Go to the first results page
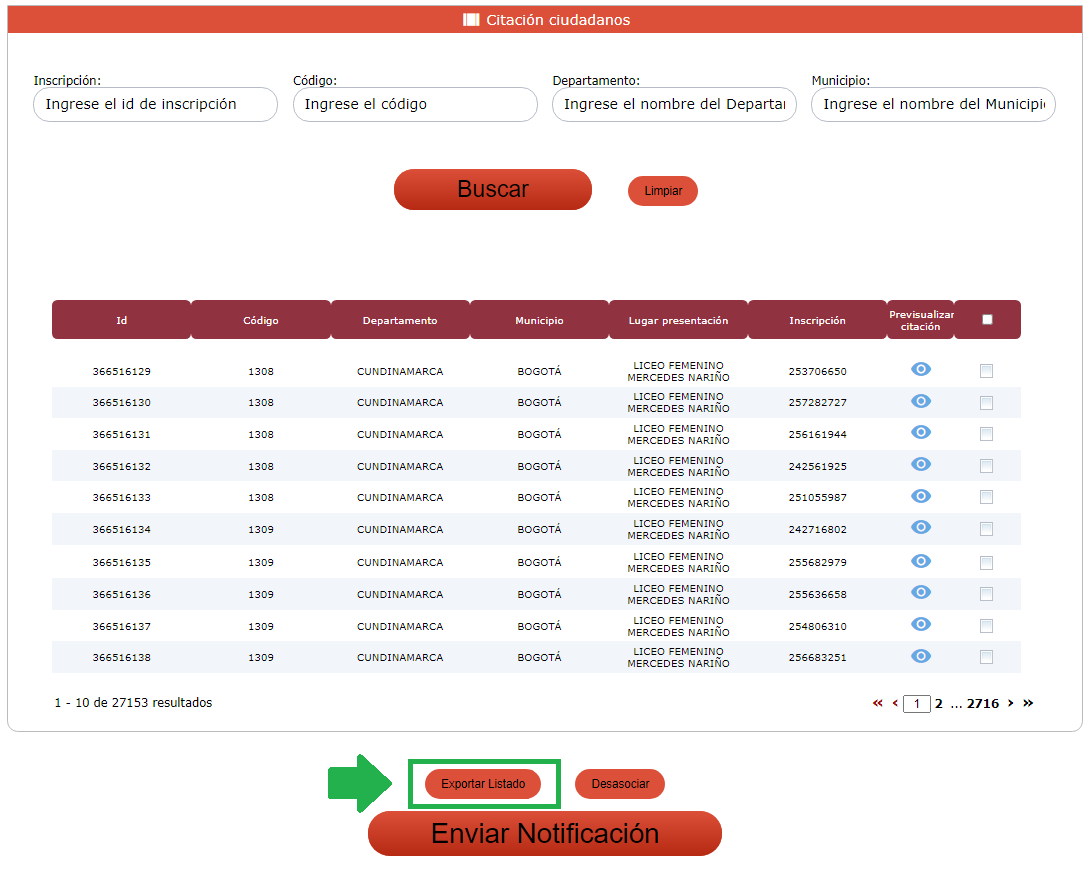 [x=878, y=703]
